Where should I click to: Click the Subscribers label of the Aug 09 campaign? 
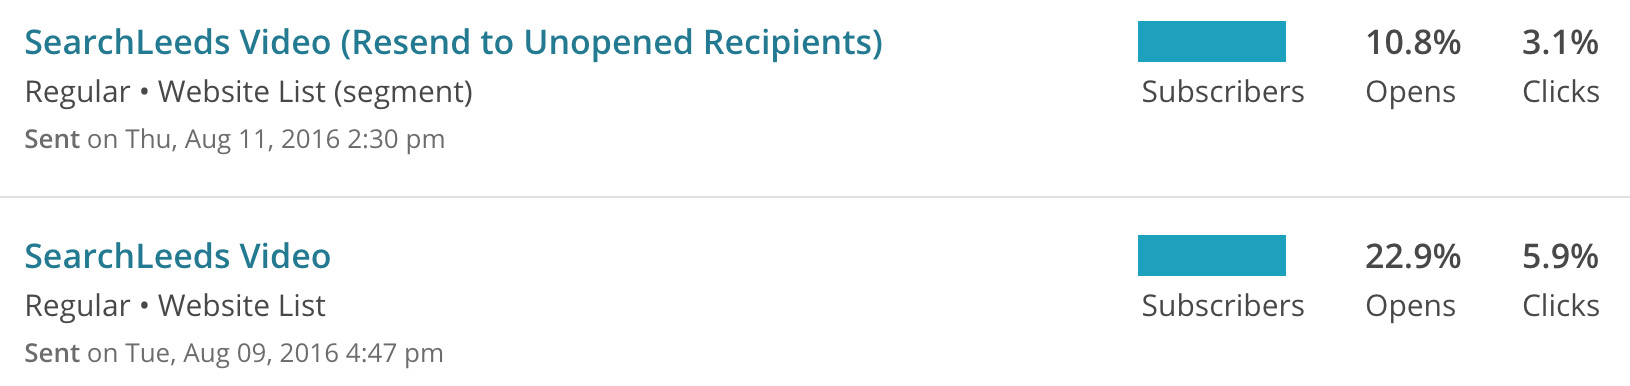pos(1222,305)
